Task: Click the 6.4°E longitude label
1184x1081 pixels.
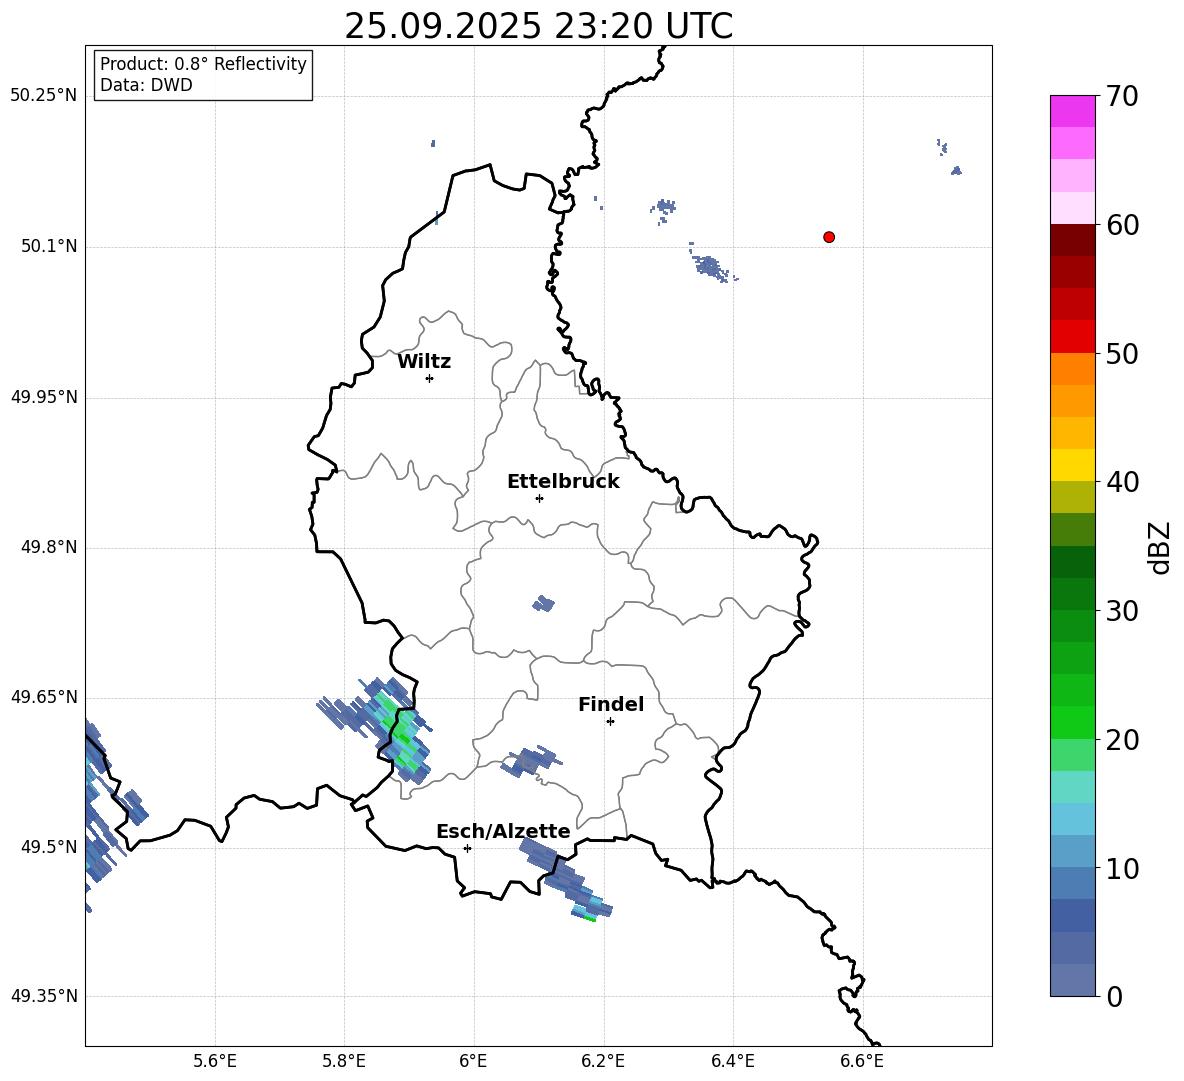Action: (x=732, y=1061)
